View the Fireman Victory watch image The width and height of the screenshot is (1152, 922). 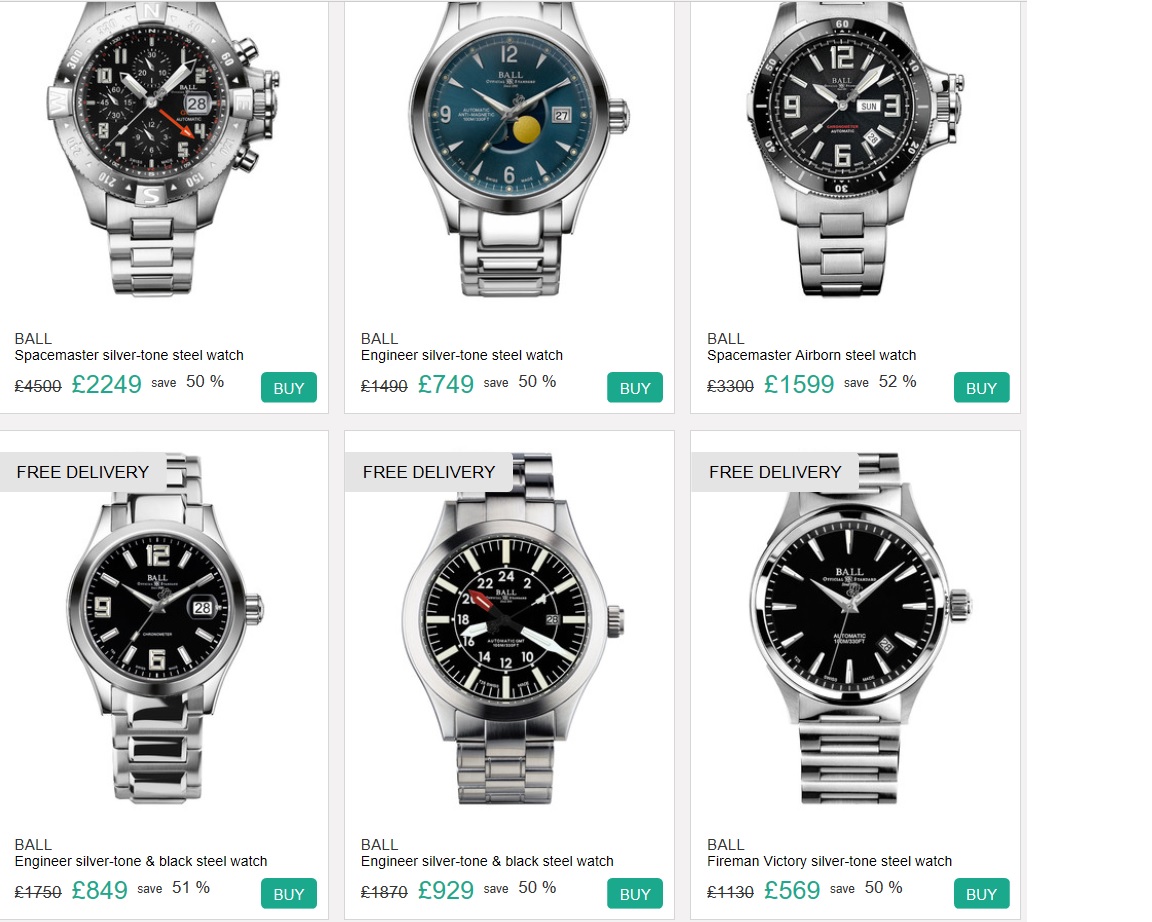click(x=856, y=628)
